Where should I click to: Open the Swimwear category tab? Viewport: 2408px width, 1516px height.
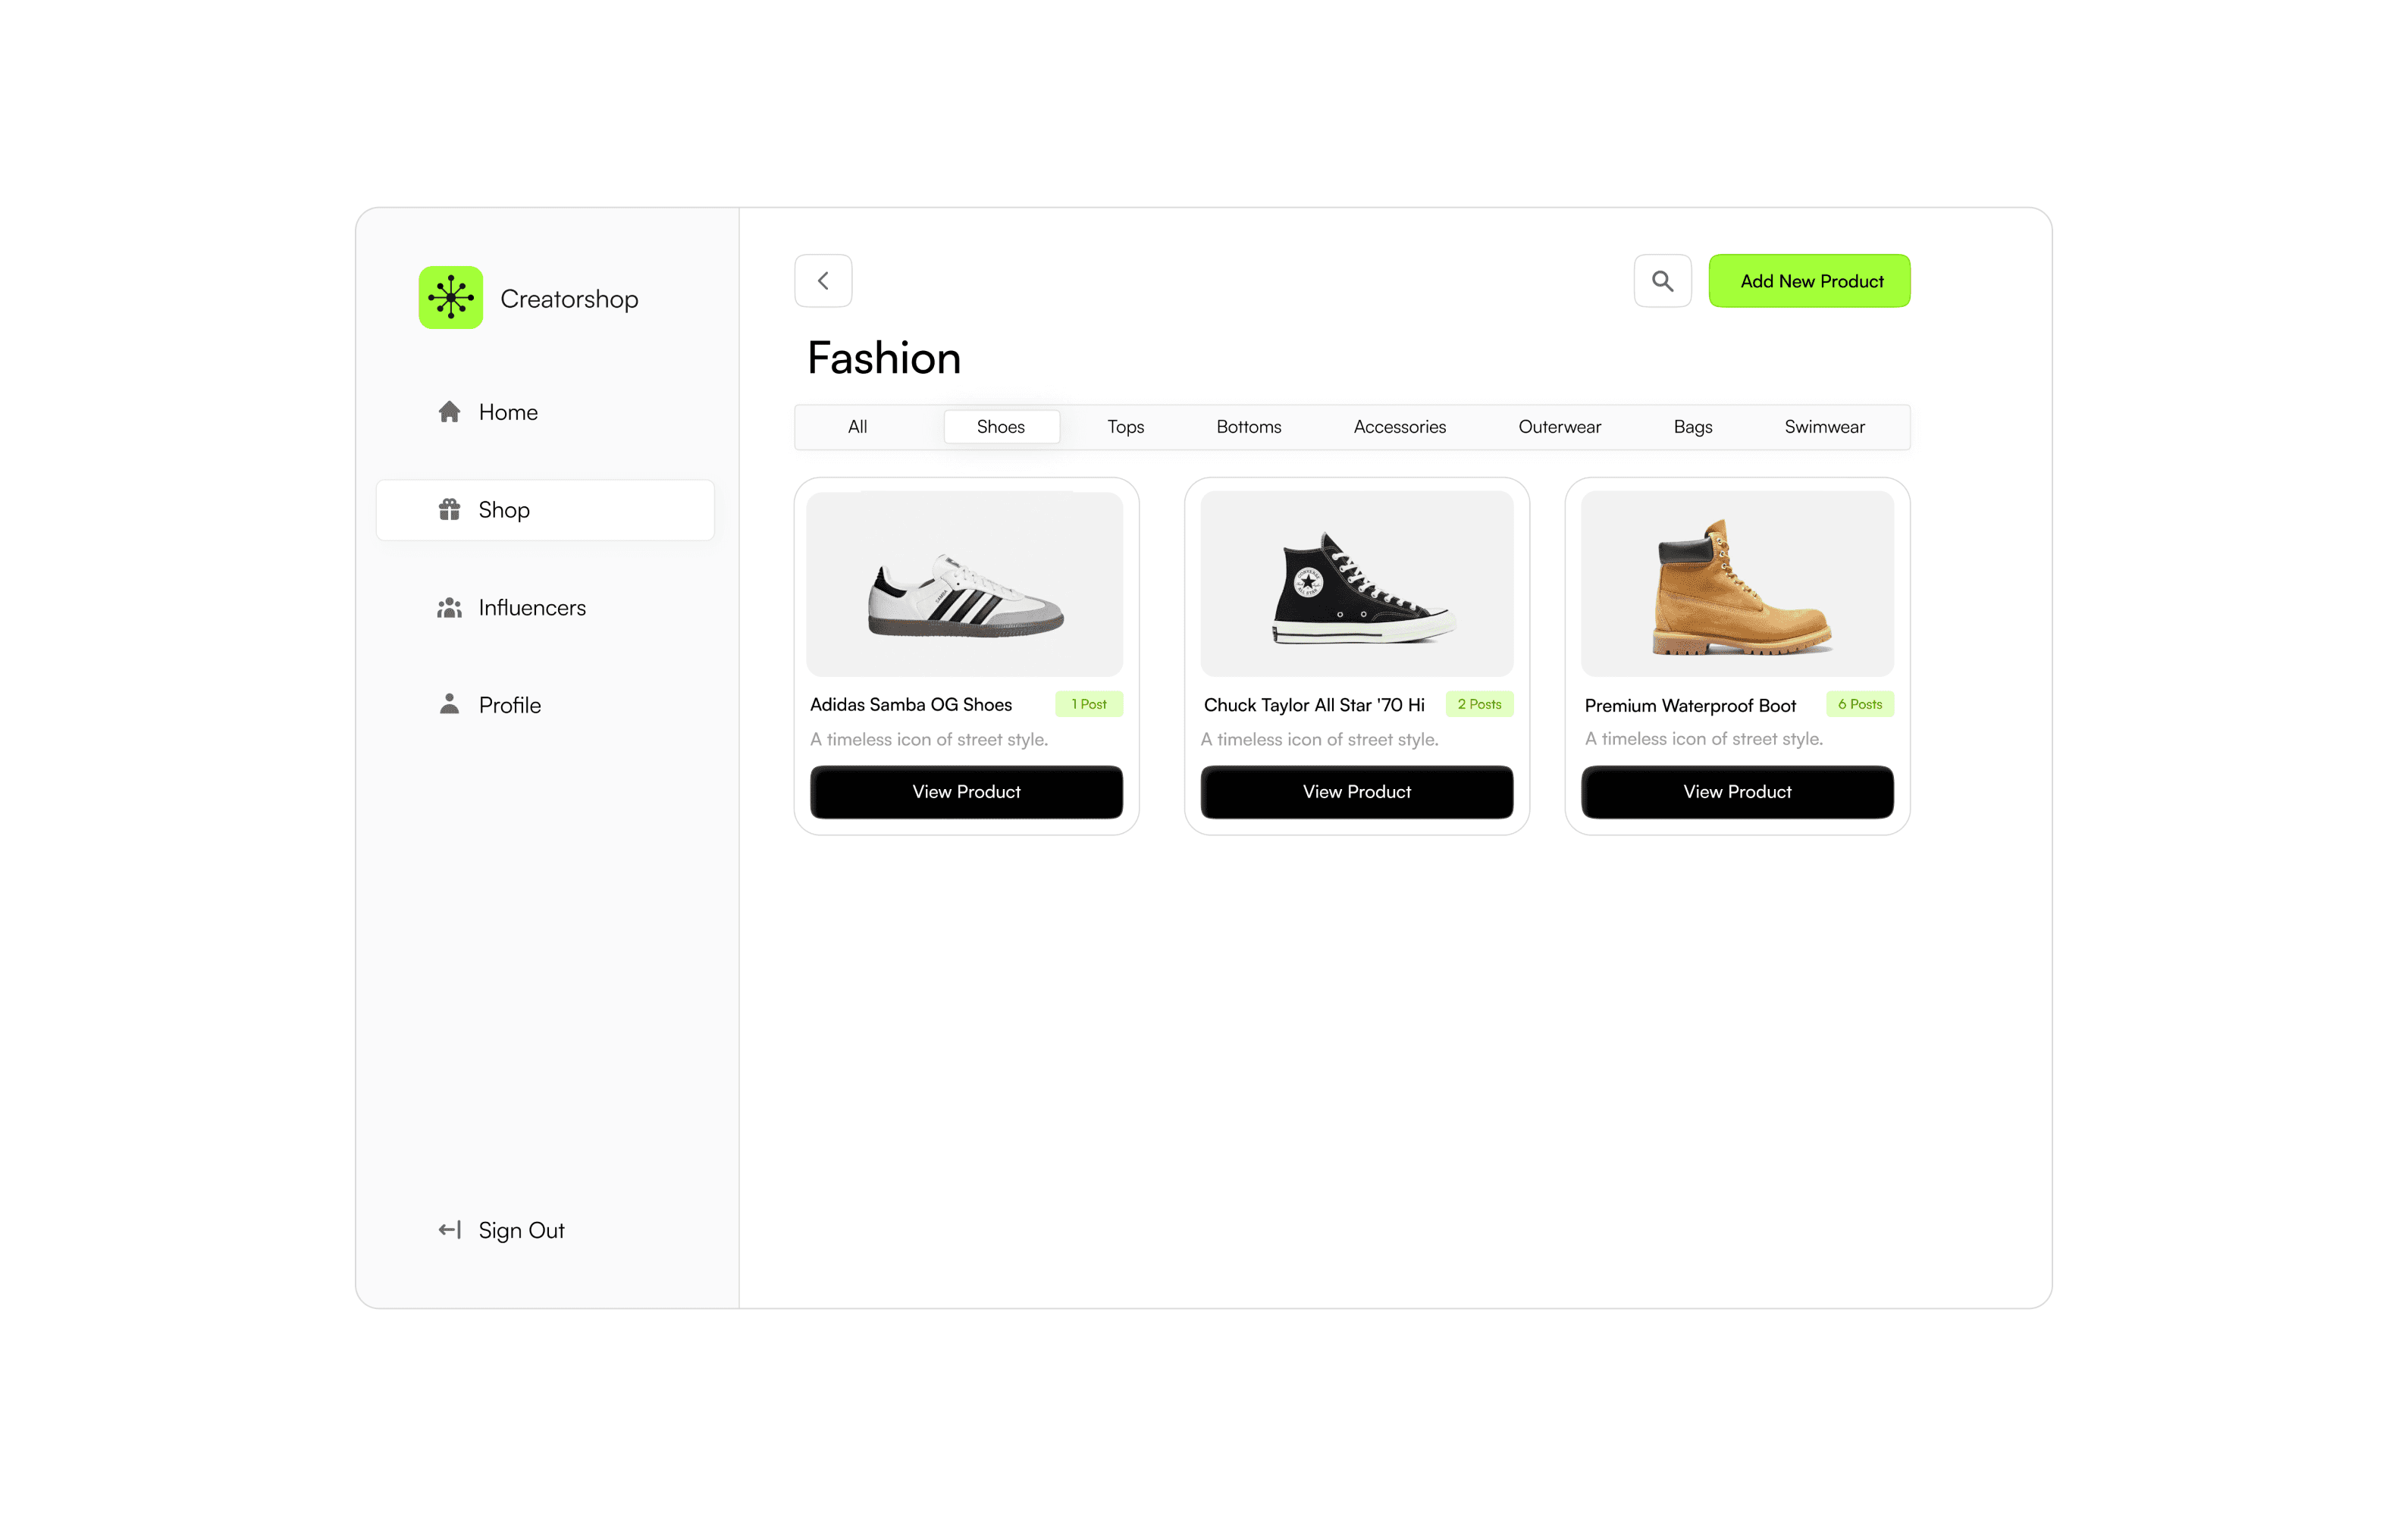click(x=1824, y=427)
